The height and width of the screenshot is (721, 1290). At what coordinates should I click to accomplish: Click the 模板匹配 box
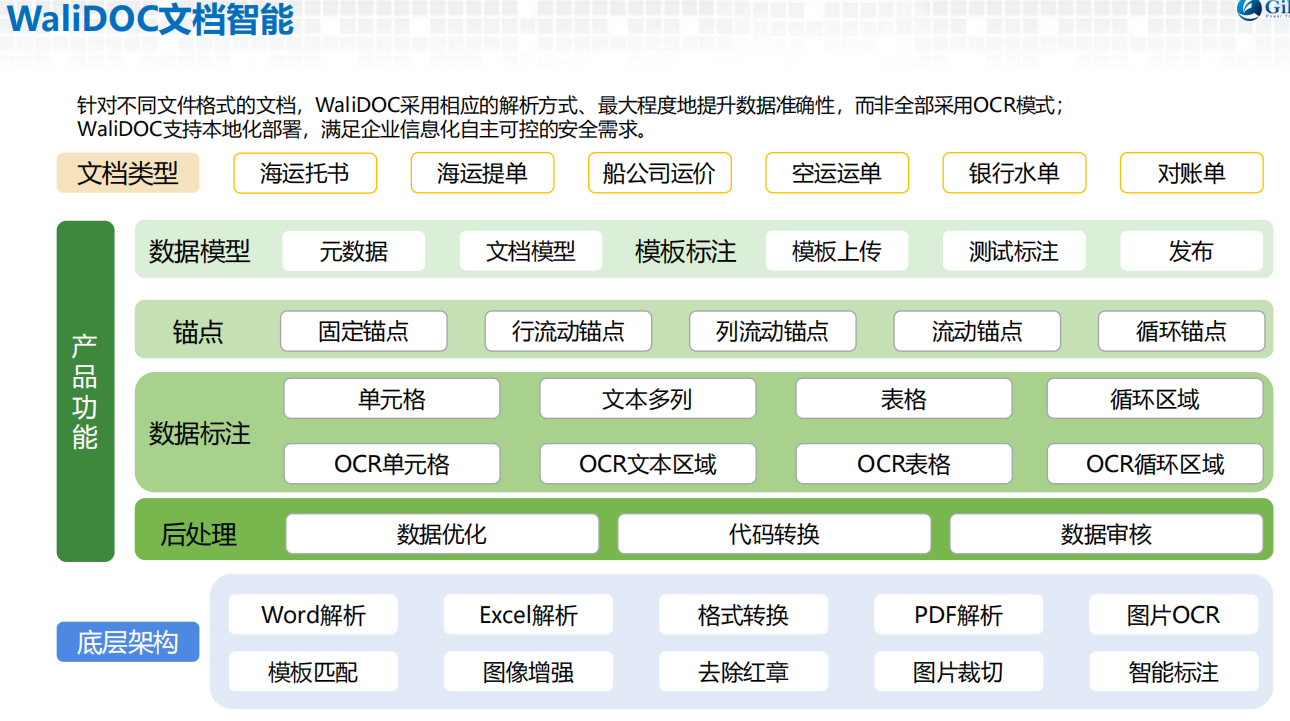(313, 672)
